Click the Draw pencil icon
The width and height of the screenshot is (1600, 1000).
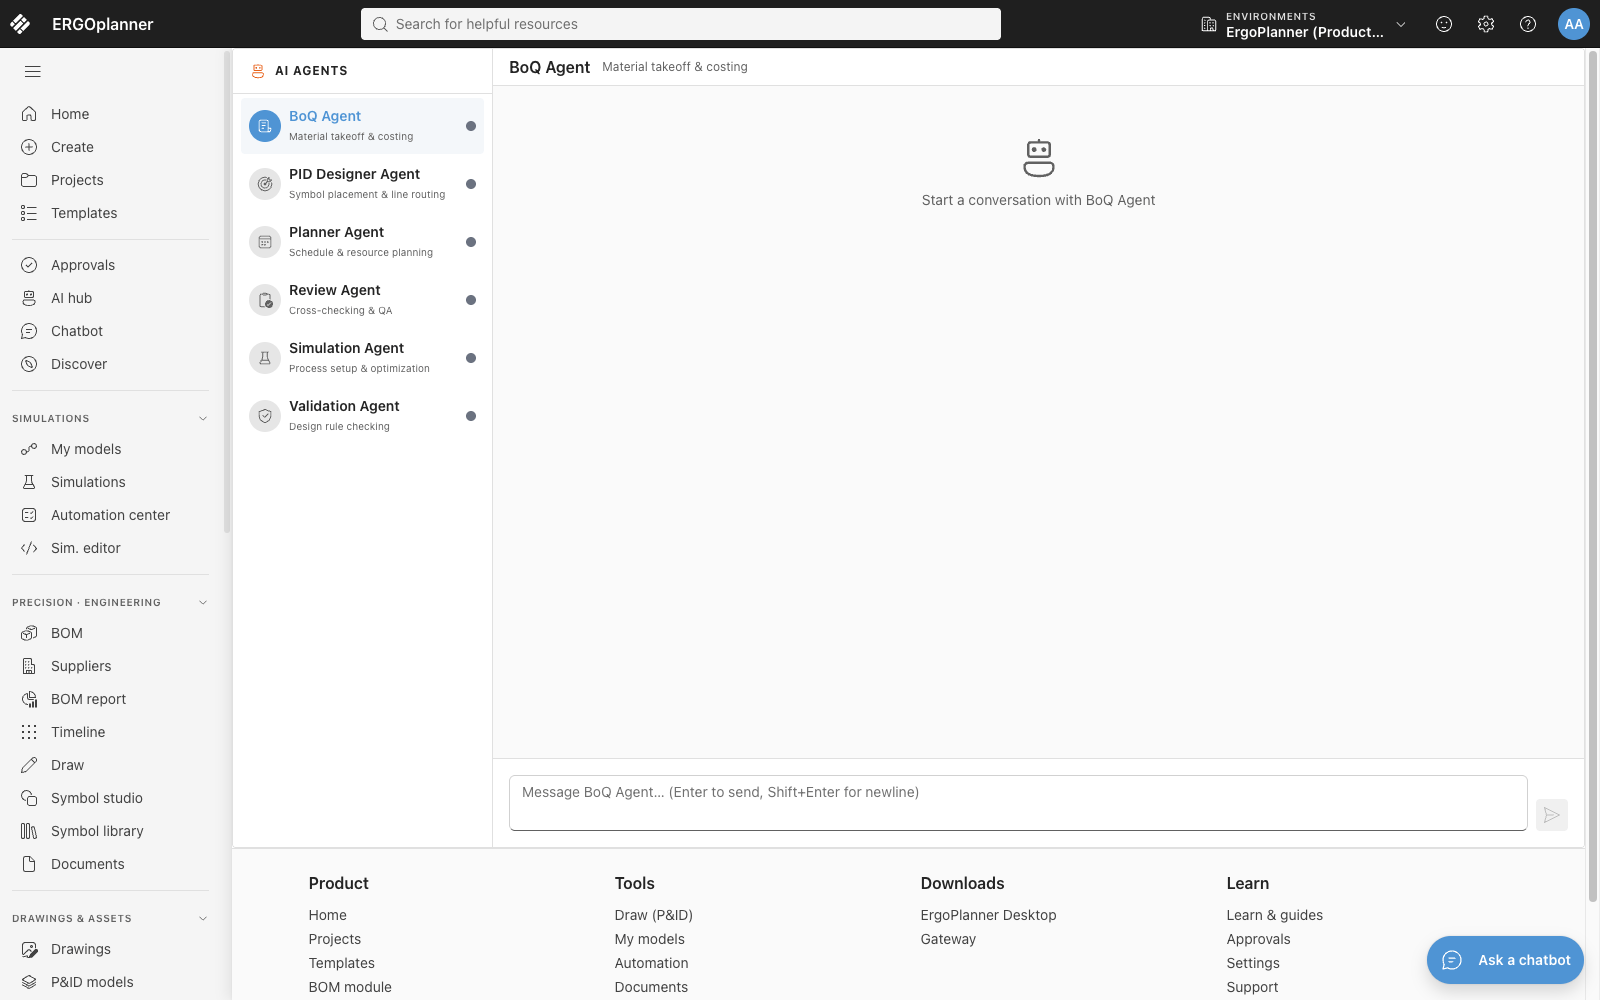click(29, 765)
